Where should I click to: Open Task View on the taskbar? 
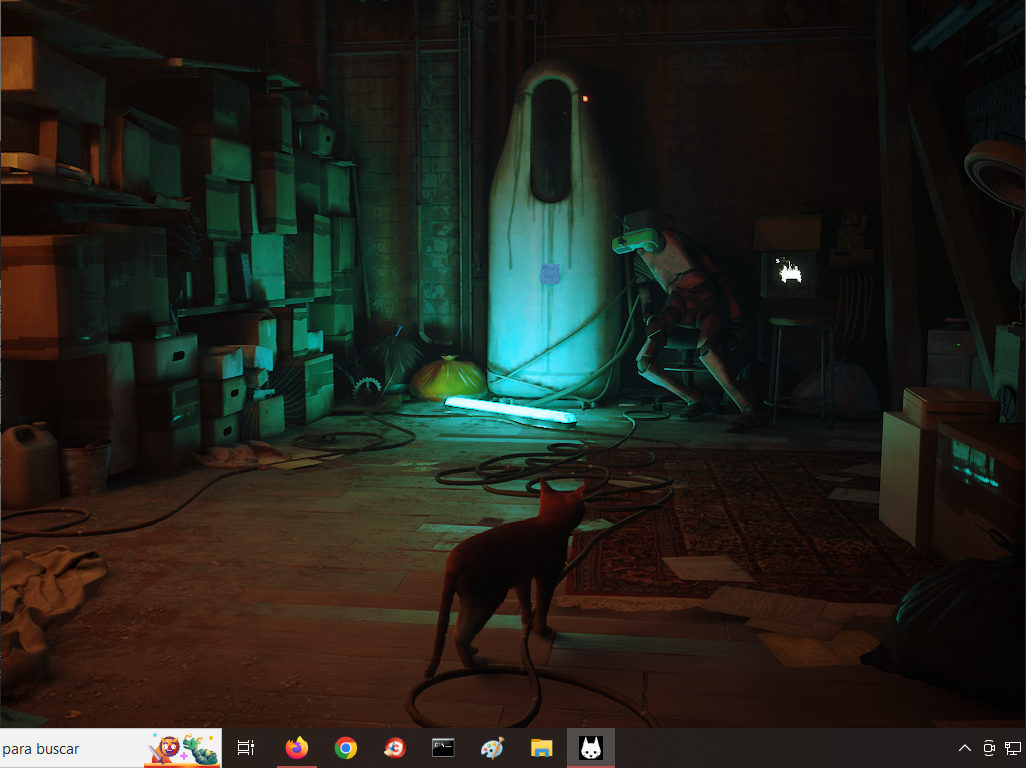point(246,748)
